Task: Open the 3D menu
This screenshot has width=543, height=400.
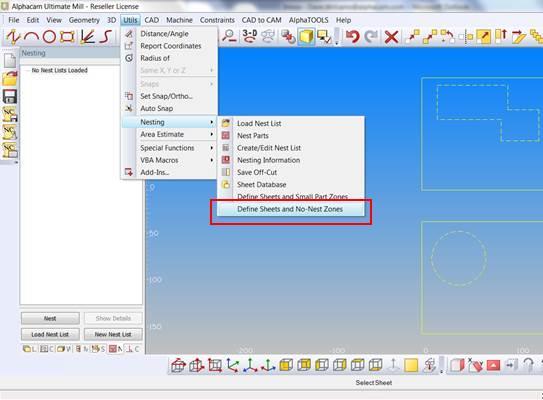Action: (112, 20)
